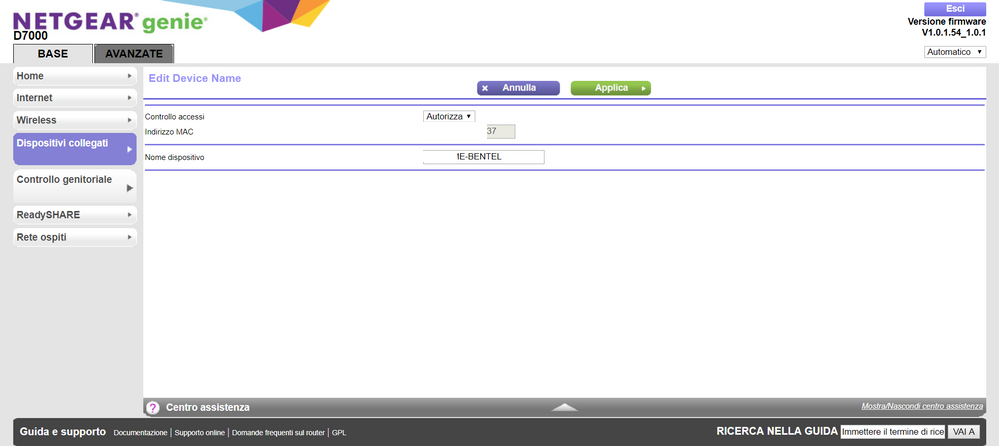Click the help question mark icon

click(153, 408)
